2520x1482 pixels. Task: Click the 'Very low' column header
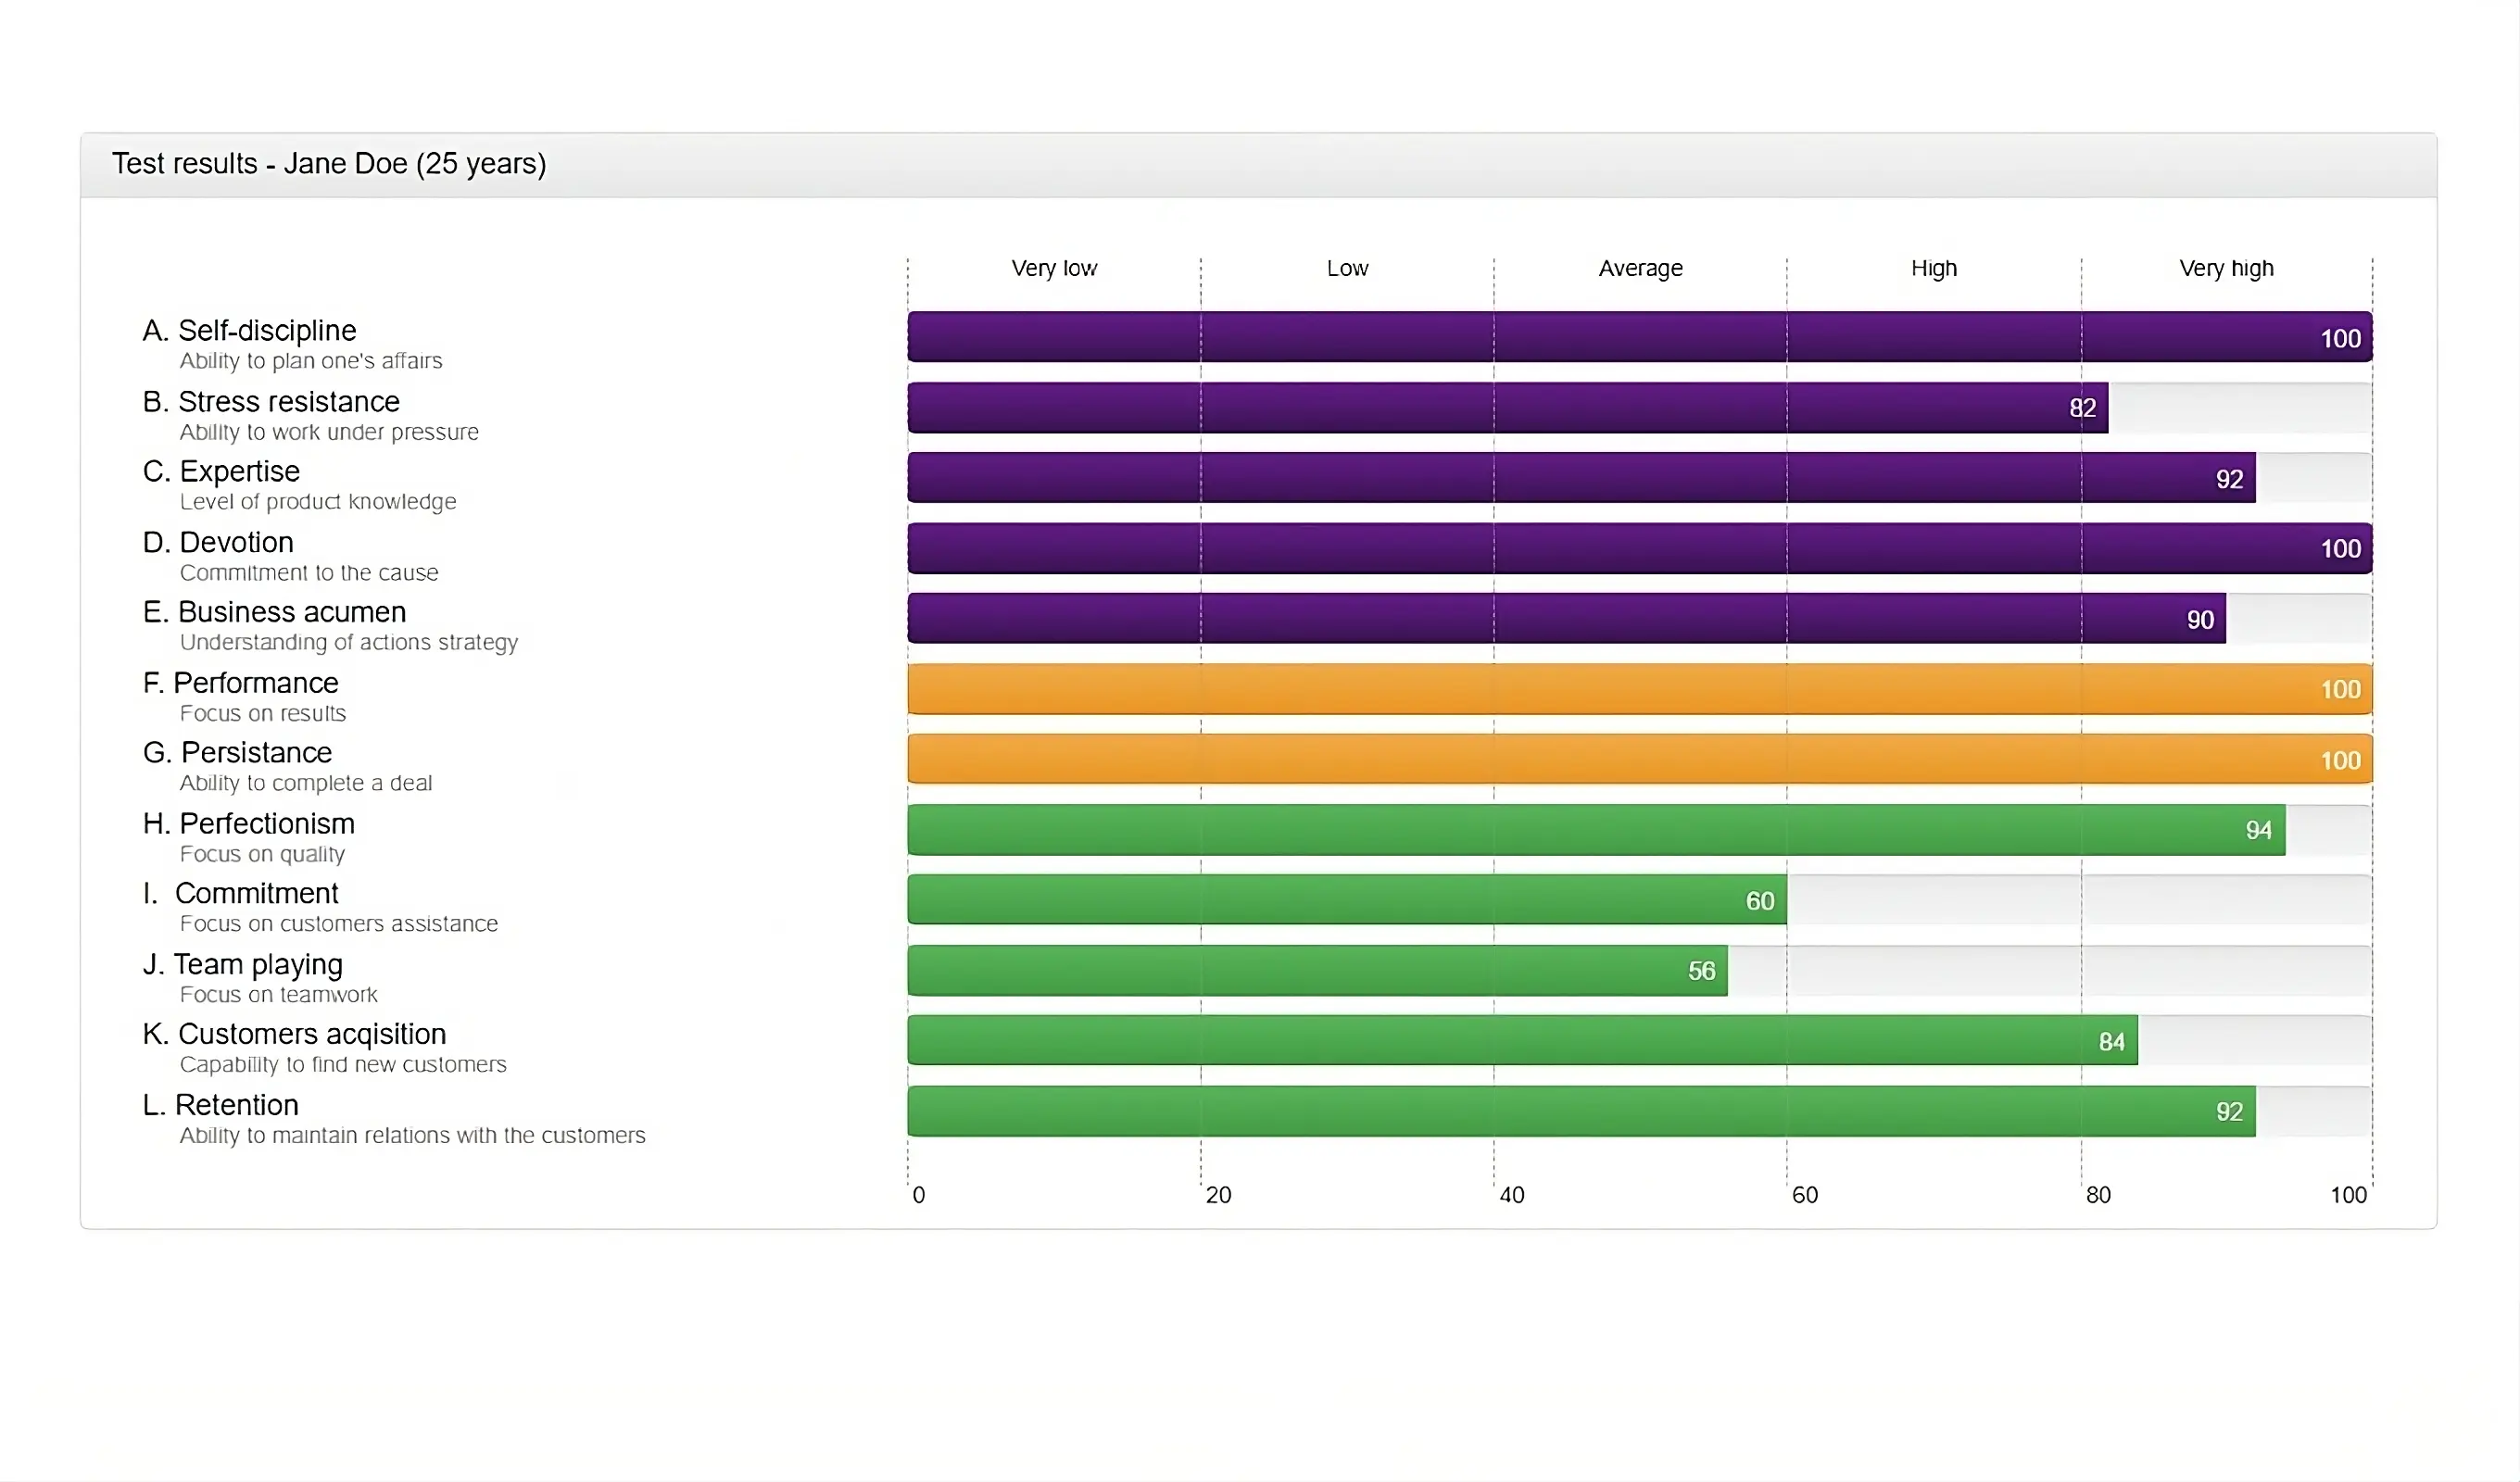click(x=1054, y=268)
